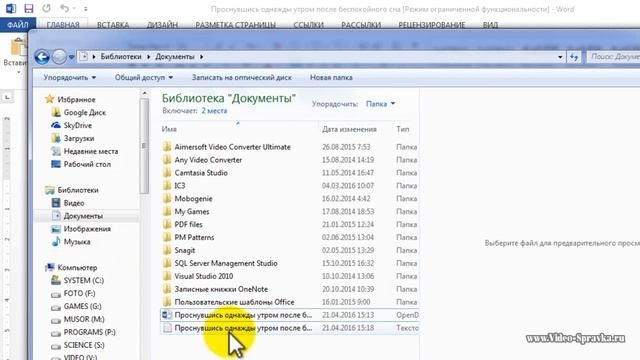Select the SQL Server Management Studio folder
640x360 pixels.
click(x=226, y=263)
